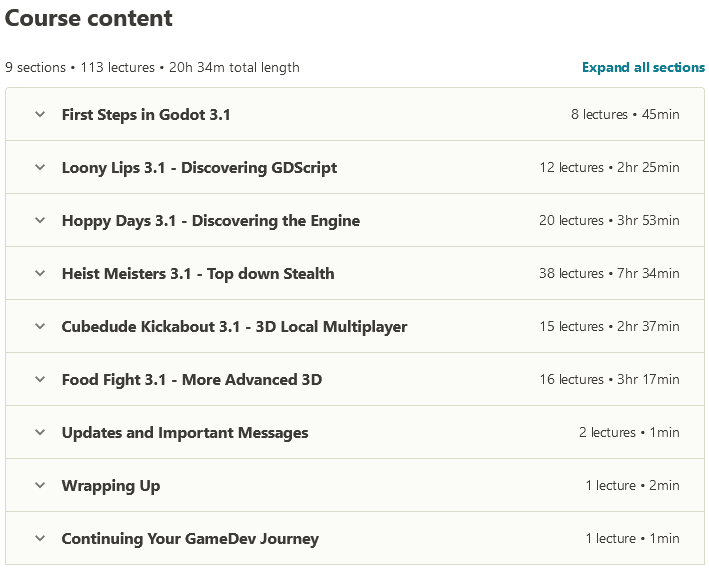This screenshot has height=571, width=709.
Task: Expand the Cubedude Kickabout 3.1 chevron
Action: click(x=40, y=326)
